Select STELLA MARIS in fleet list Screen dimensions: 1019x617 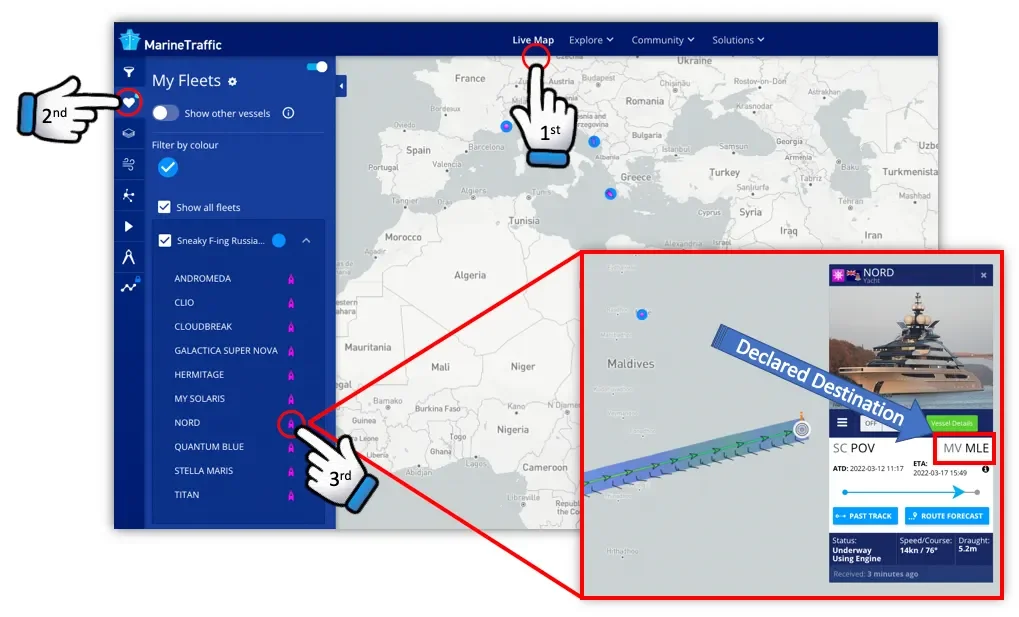point(203,471)
